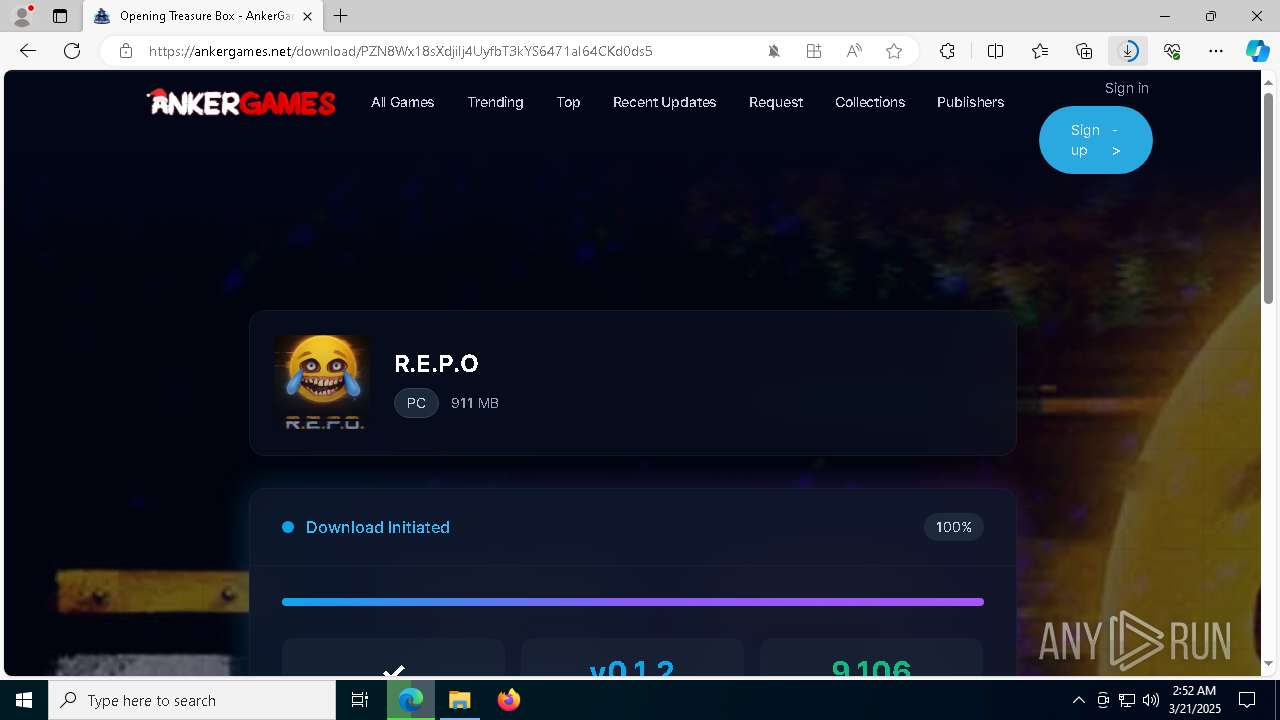
Task: Click the taskbar search box
Action: coord(192,700)
